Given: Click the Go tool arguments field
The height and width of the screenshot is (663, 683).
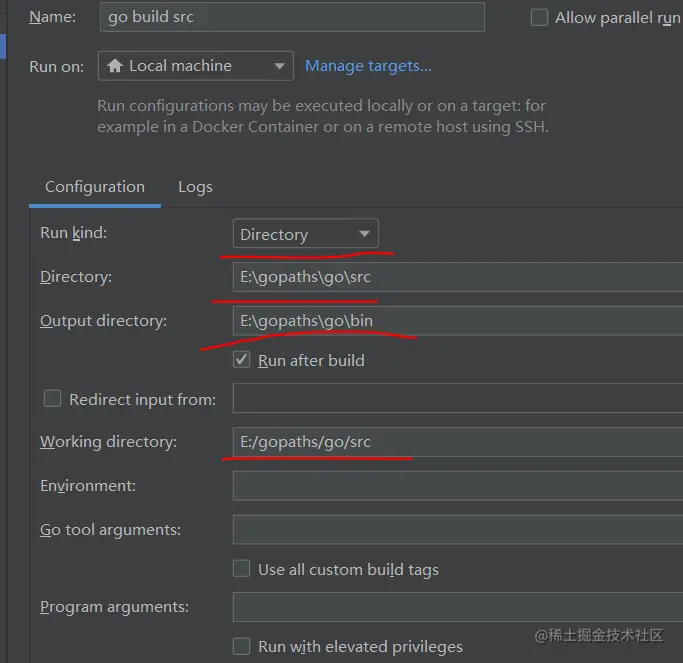Looking at the screenshot, I should point(457,530).
